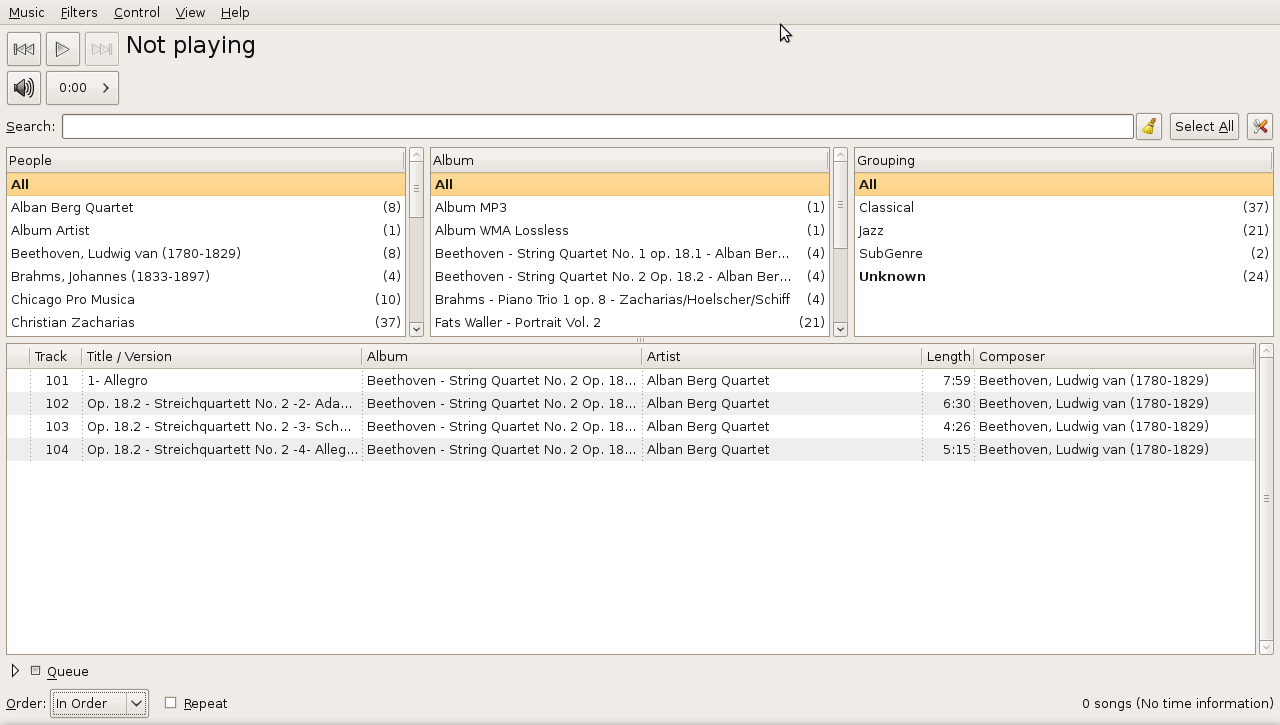Expand the 0:00 seek position button
Image resolution: width=1280 pixels, height=725 pixels.
83,88
